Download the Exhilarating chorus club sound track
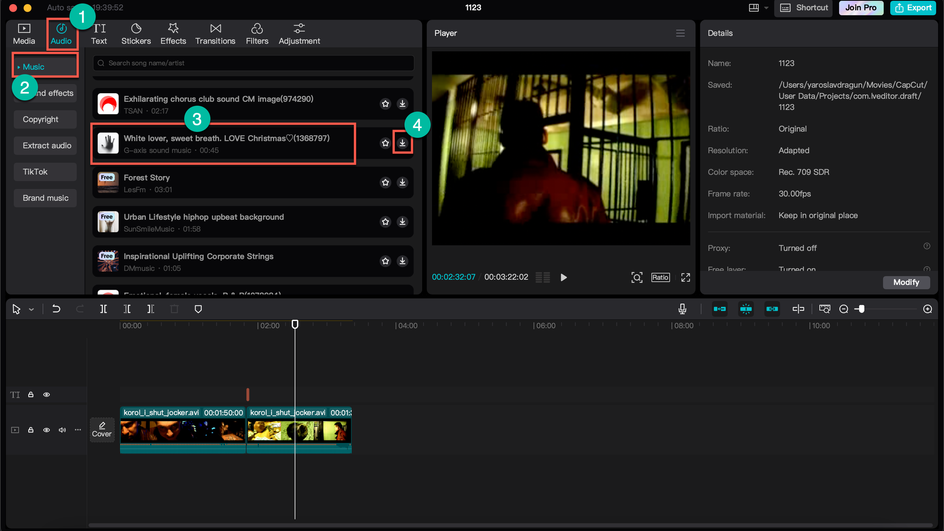 (403, 104)
